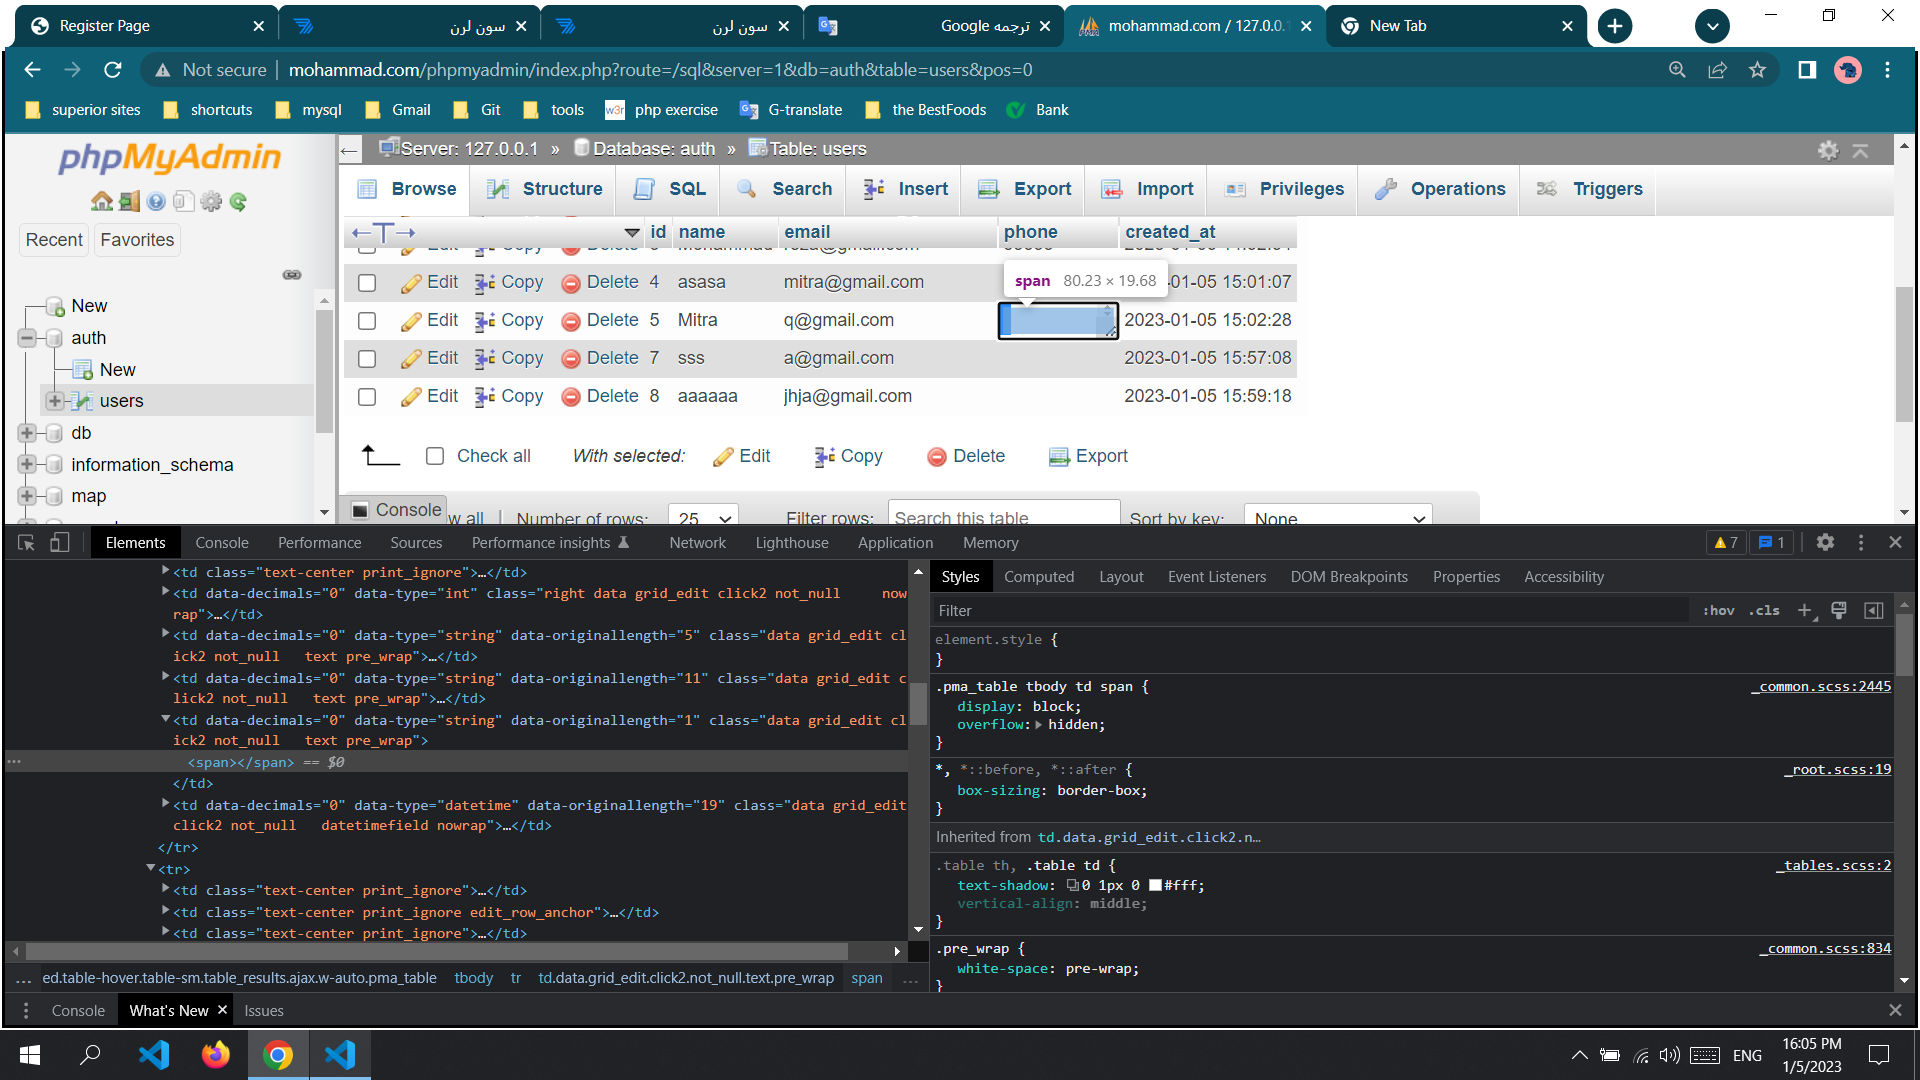
Task: Click the text-shadow #fff color swatch
Action: [x=1155, y=886]
